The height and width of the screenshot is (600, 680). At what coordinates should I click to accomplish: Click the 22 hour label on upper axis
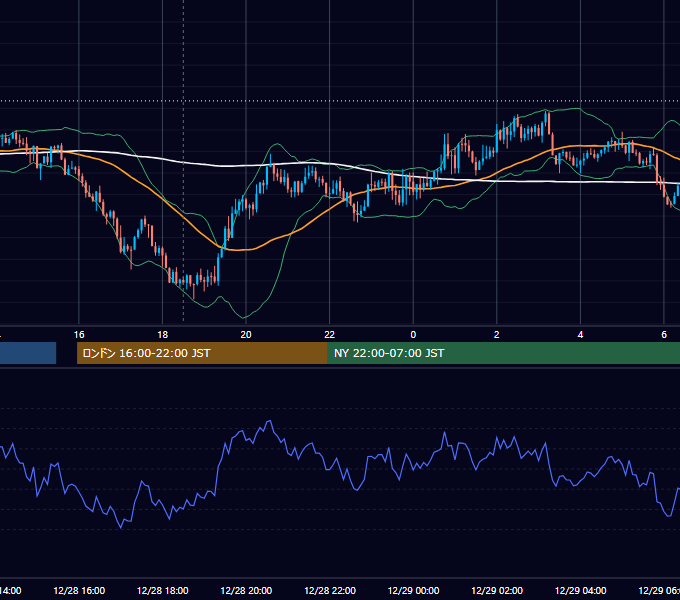click(x=330, y=335)
